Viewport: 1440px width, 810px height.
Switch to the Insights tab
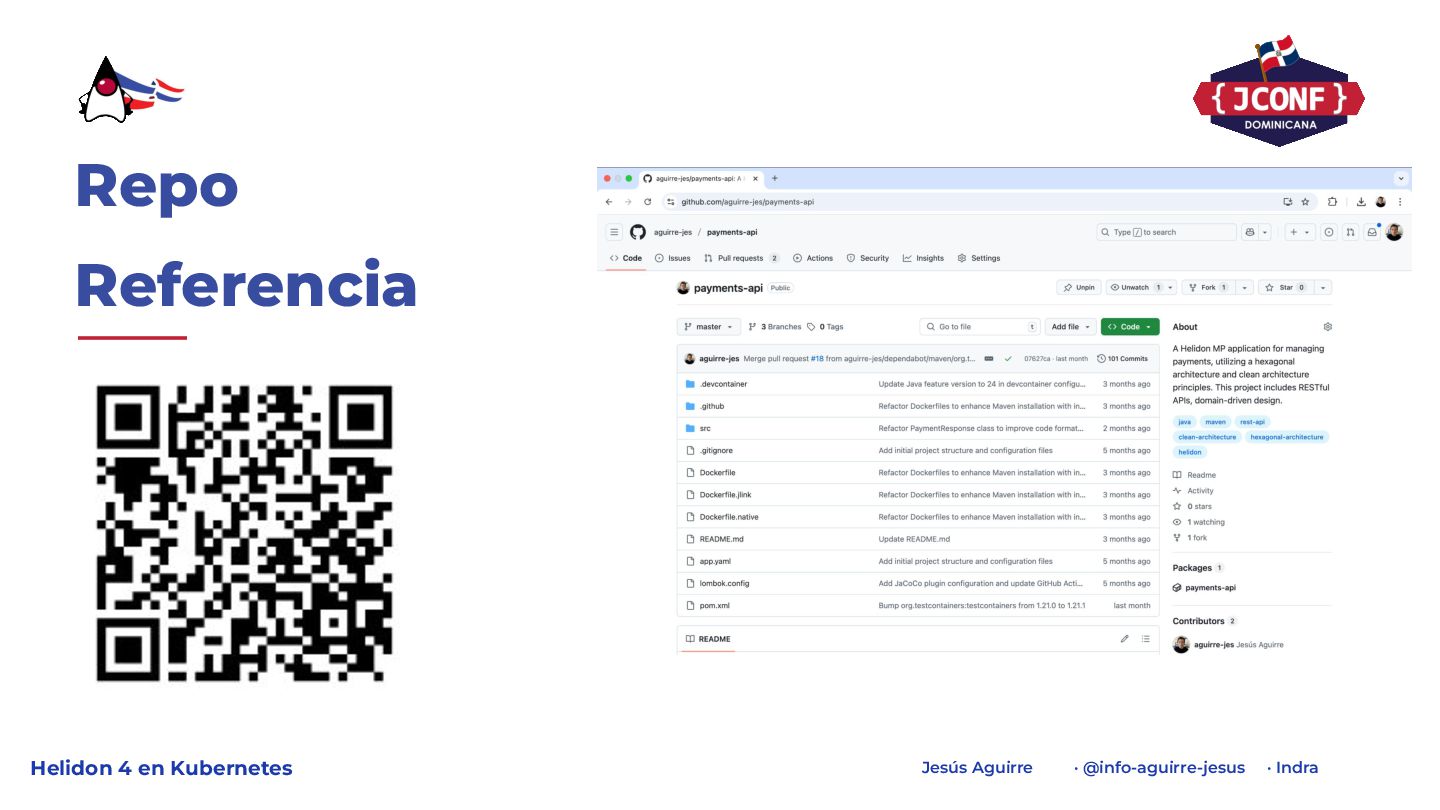(923, 258)
